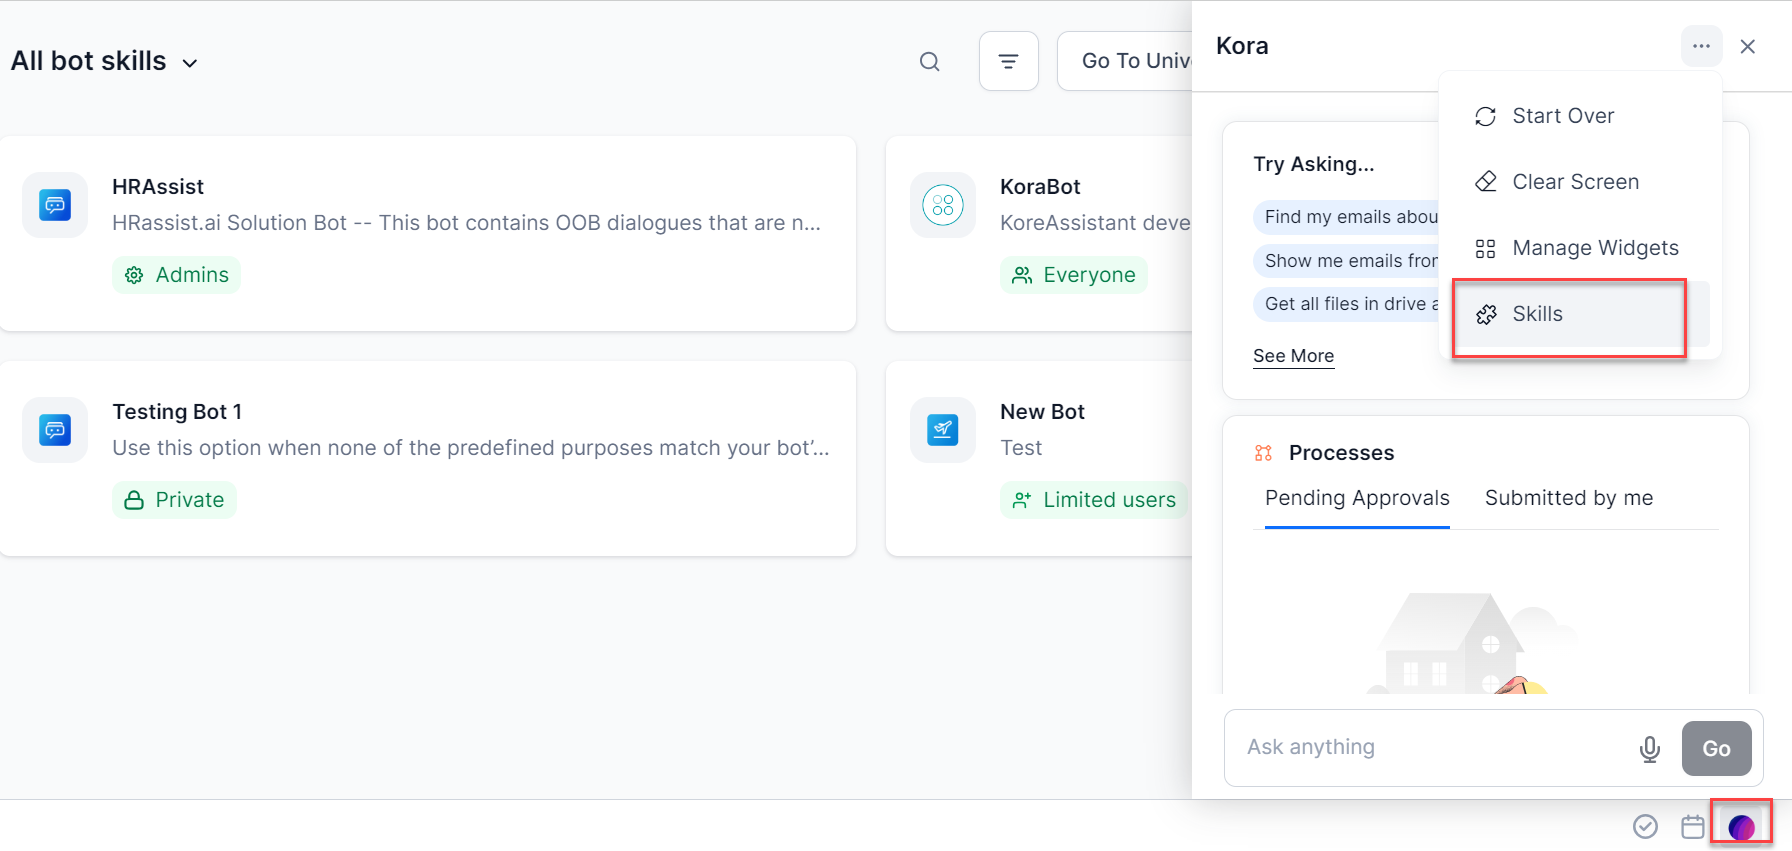Open the Kora assistant orb icon

click(1741, 826)
